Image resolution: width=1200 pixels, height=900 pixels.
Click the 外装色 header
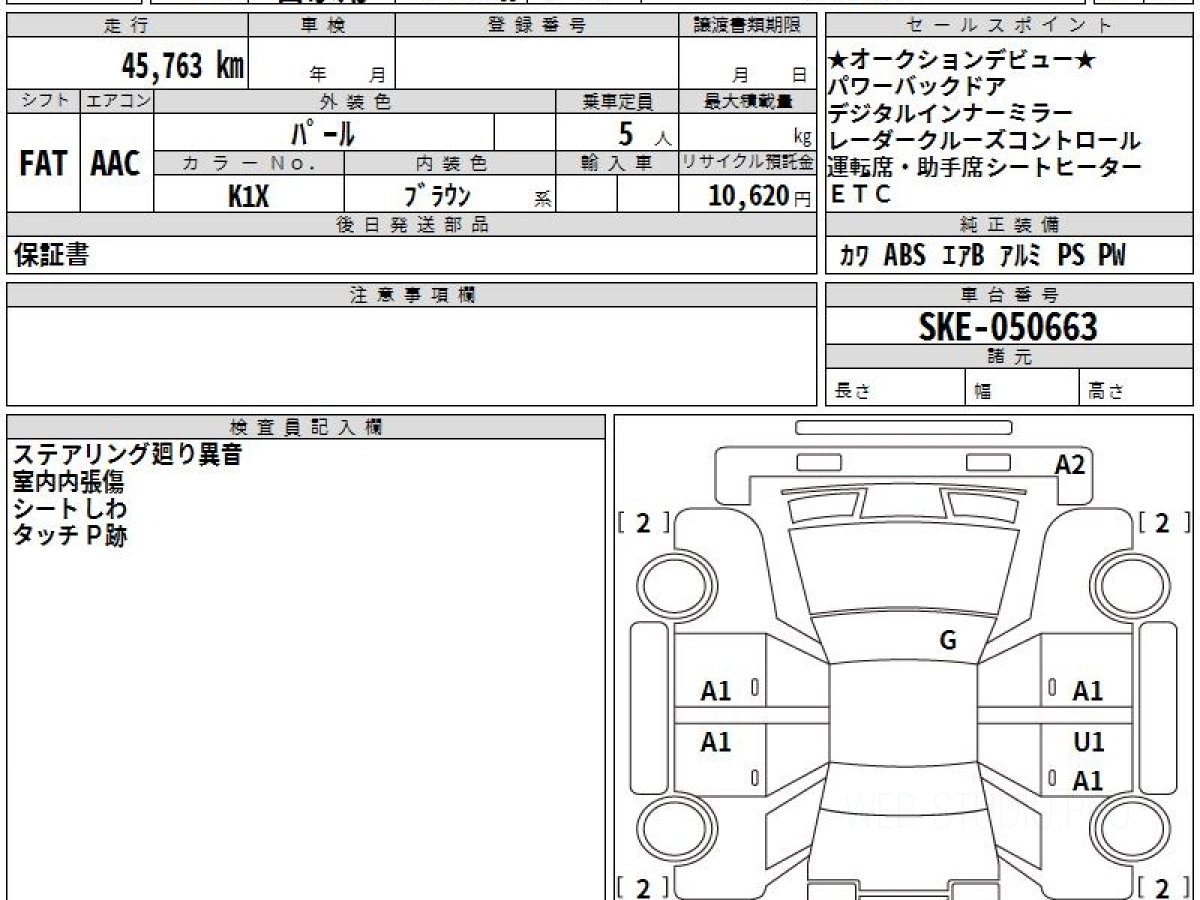[x=355, y=101]
